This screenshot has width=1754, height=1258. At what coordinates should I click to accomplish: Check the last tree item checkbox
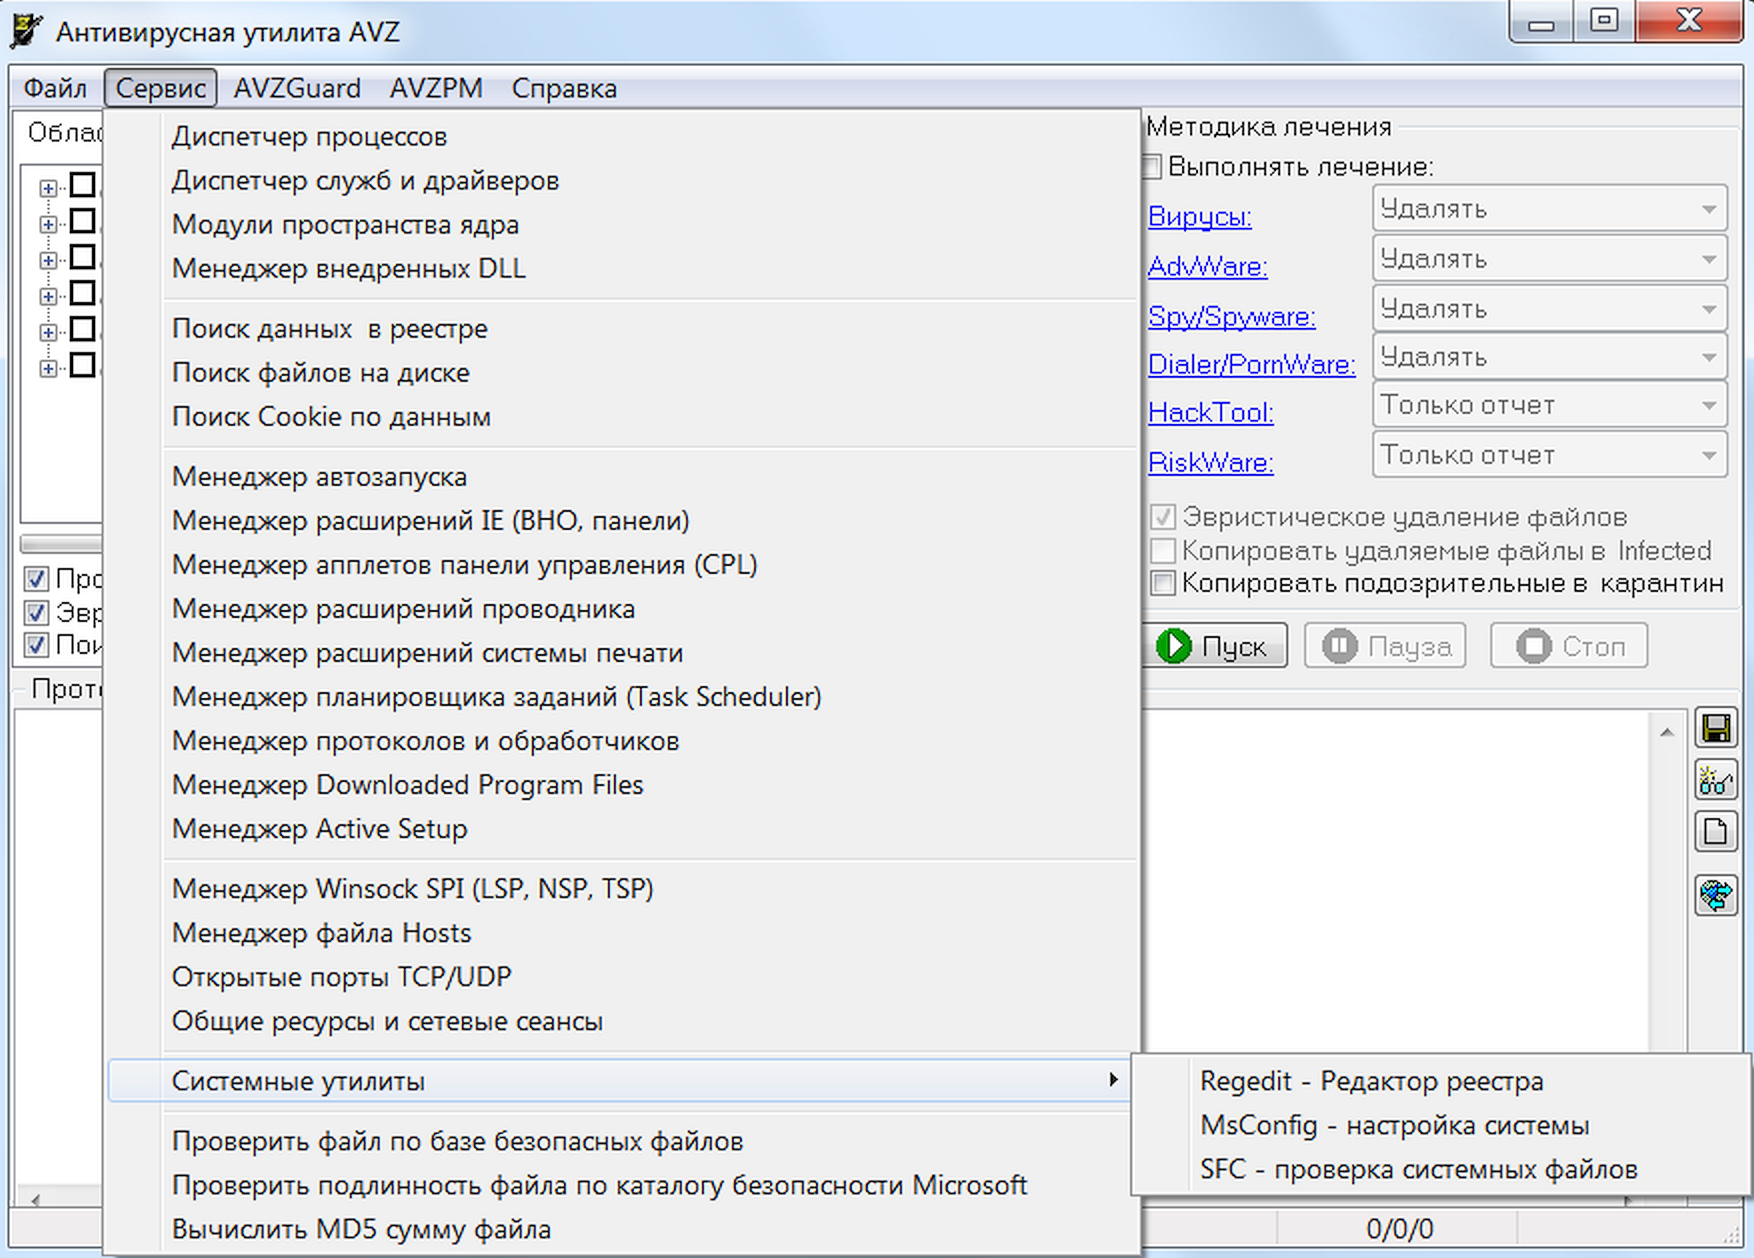pos(83,366)
